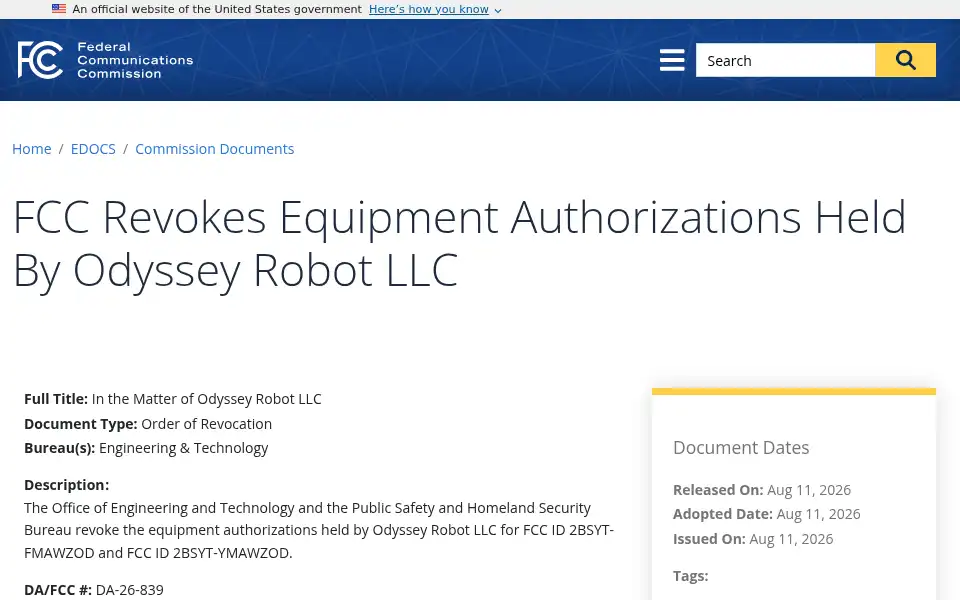The image size is (960, 600).
Task: Click Federal Communications Commission site name
Action: 135,60
